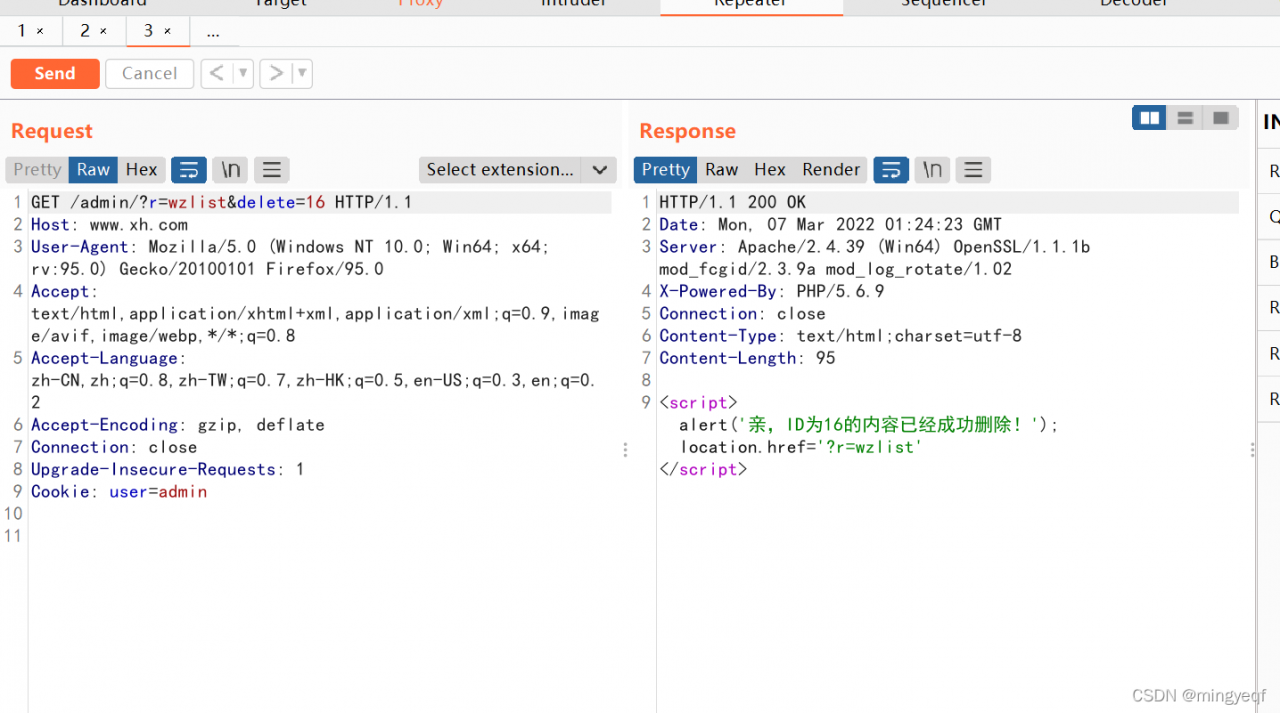
Task: Switch Request view to Pretty
Action: click(x=37, y=170)
